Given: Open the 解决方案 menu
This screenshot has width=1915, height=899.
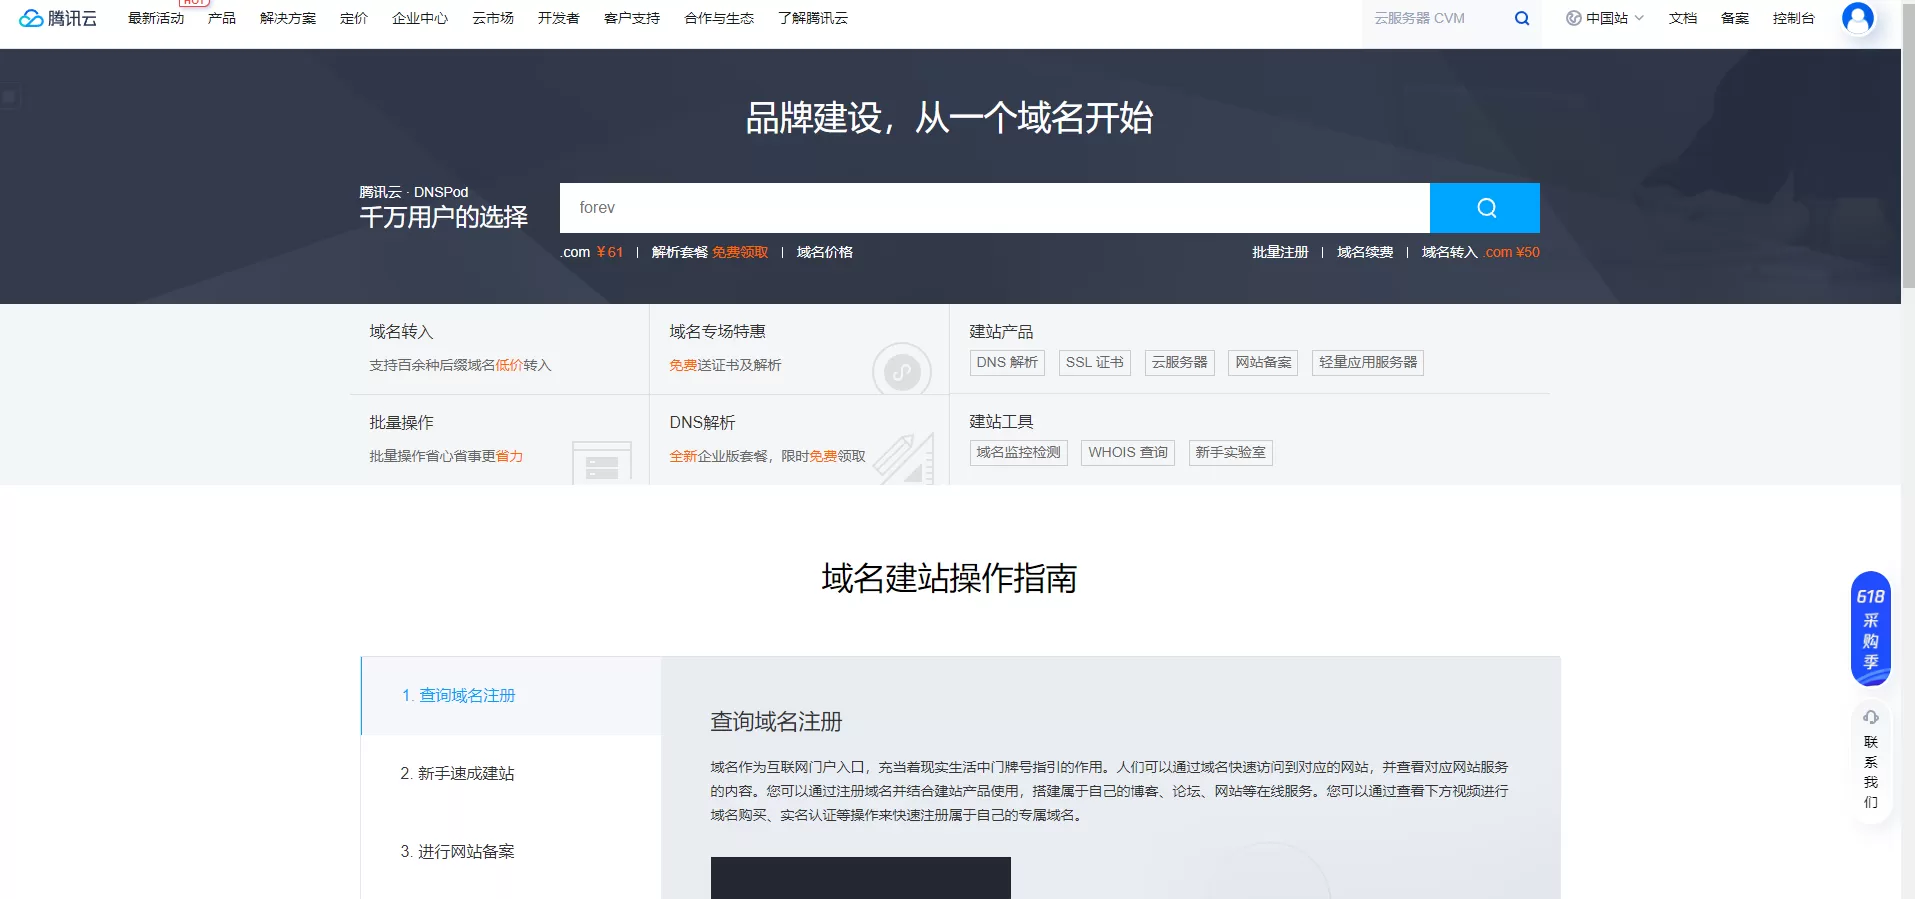Looking at the screenshot, I should [288, 18].
